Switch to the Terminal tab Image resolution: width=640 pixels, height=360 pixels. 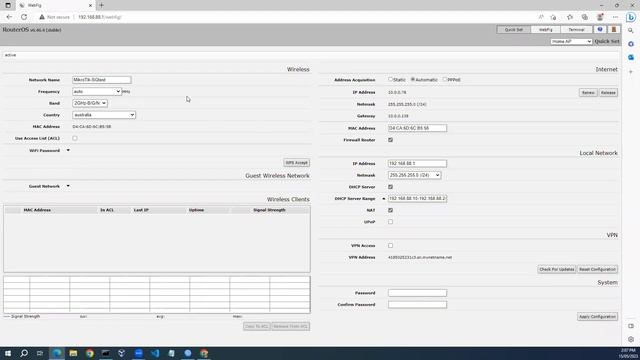tap(576, 29)
